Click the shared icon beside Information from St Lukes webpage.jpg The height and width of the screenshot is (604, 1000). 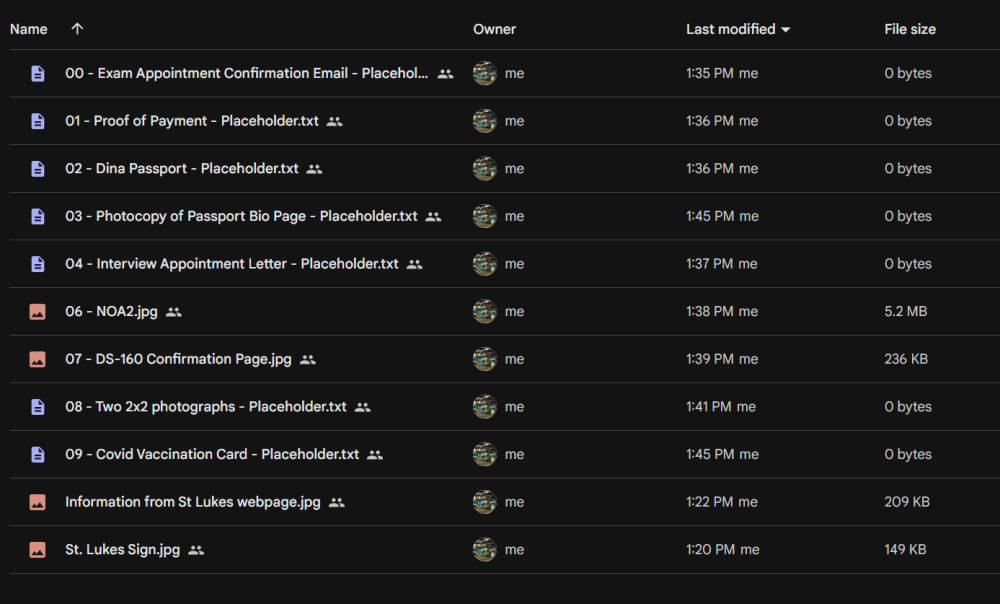[x=337, y=503]
